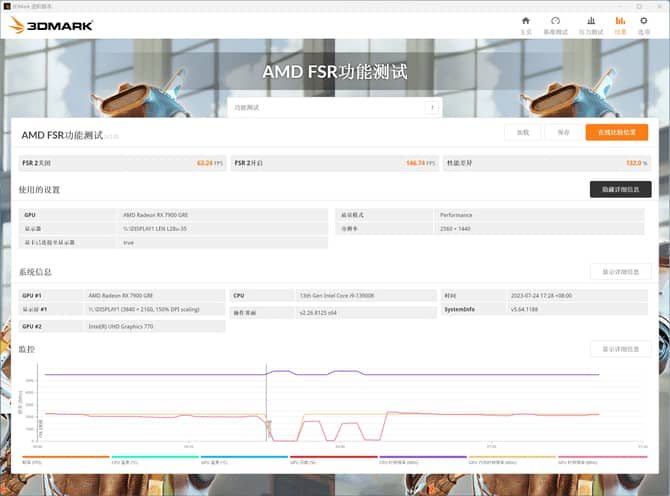Click the 系统信息 section heading

tap(35, 272)
